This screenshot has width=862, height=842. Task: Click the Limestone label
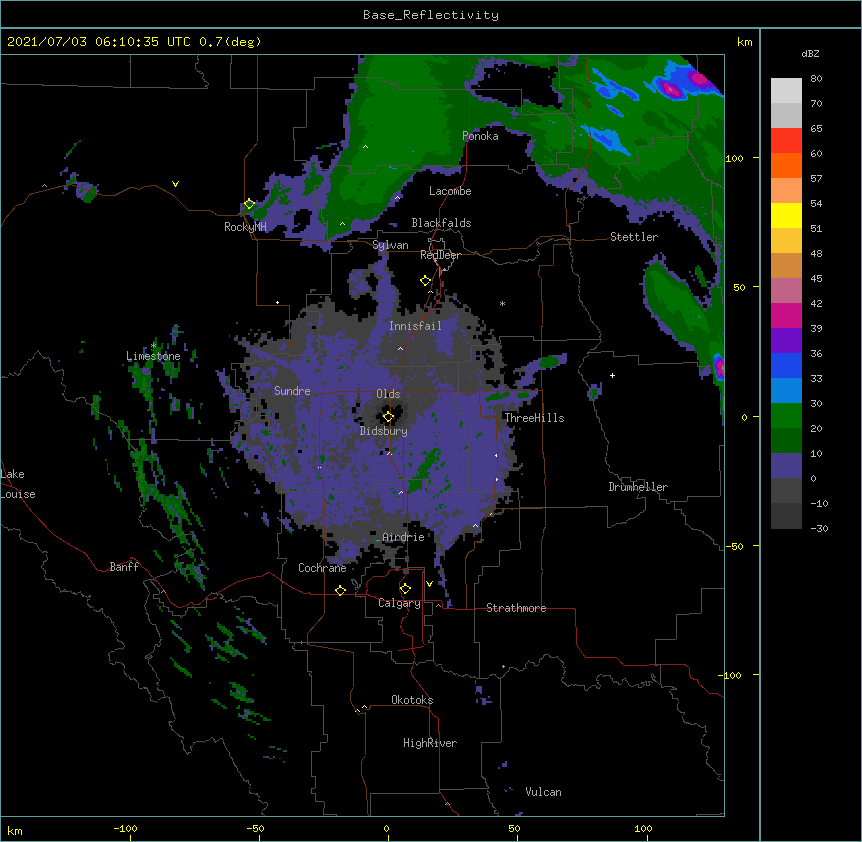[x=153, y=356]
